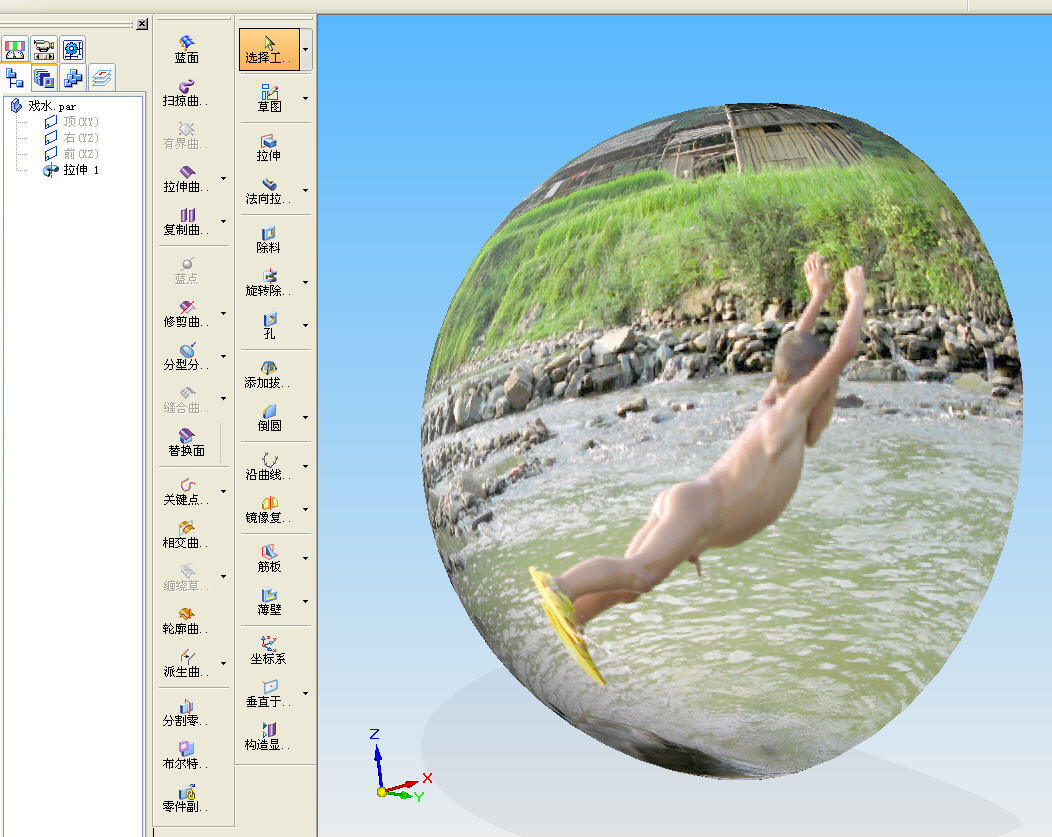The width and height of the screenshot is (1052, 837).
Task: Open dropdown arrow beside 法向拉
Action: [305, 190]
